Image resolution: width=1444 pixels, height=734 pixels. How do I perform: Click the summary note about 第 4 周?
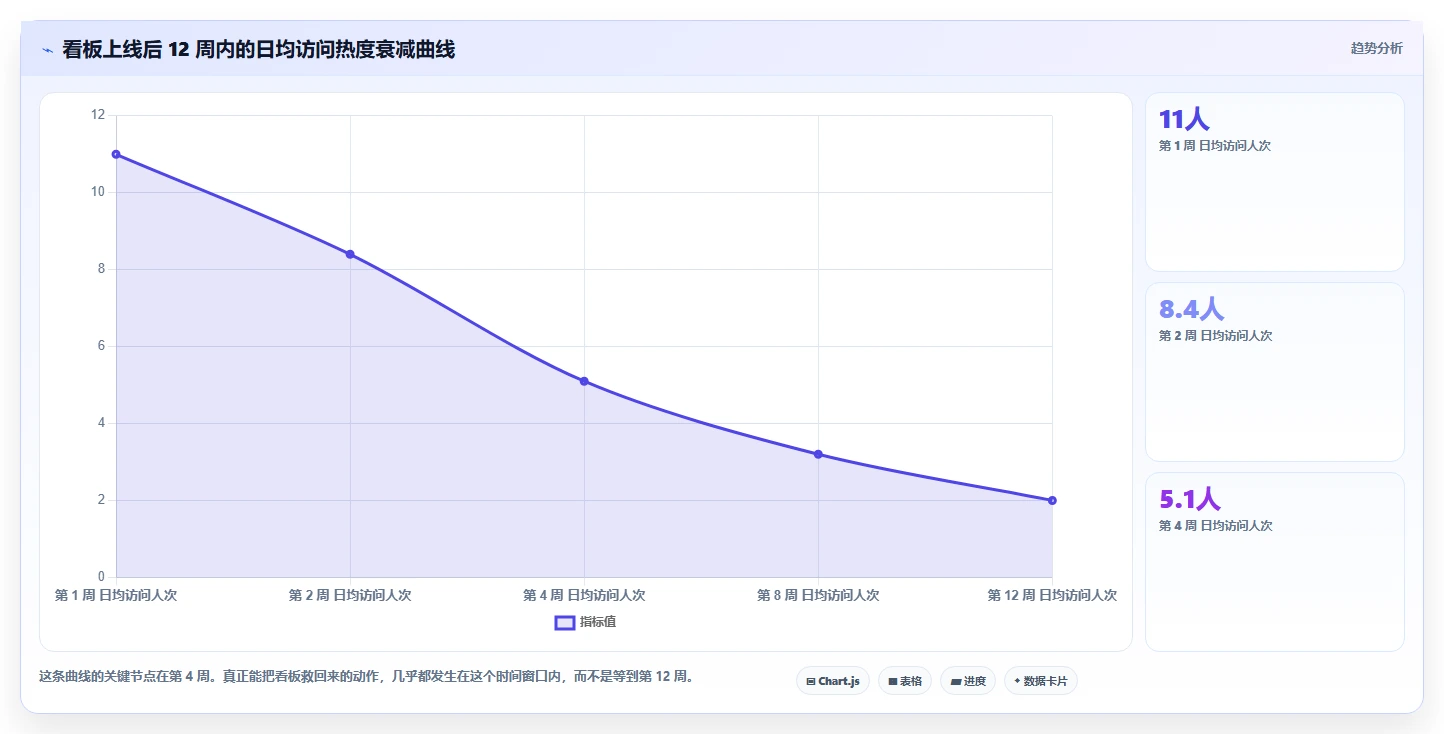pos(366,676)
